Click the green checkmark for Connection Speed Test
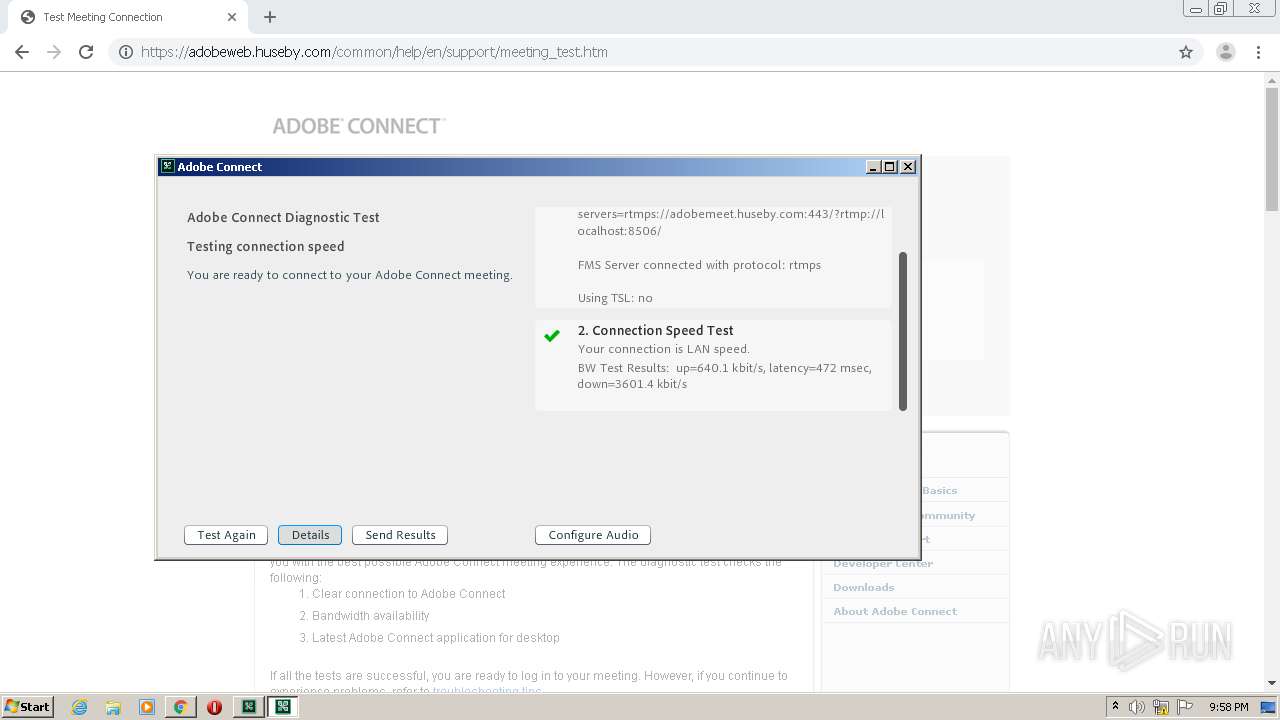Image resolution: width=1280 pixels, height=720 pixels. (x=551, y=336)
